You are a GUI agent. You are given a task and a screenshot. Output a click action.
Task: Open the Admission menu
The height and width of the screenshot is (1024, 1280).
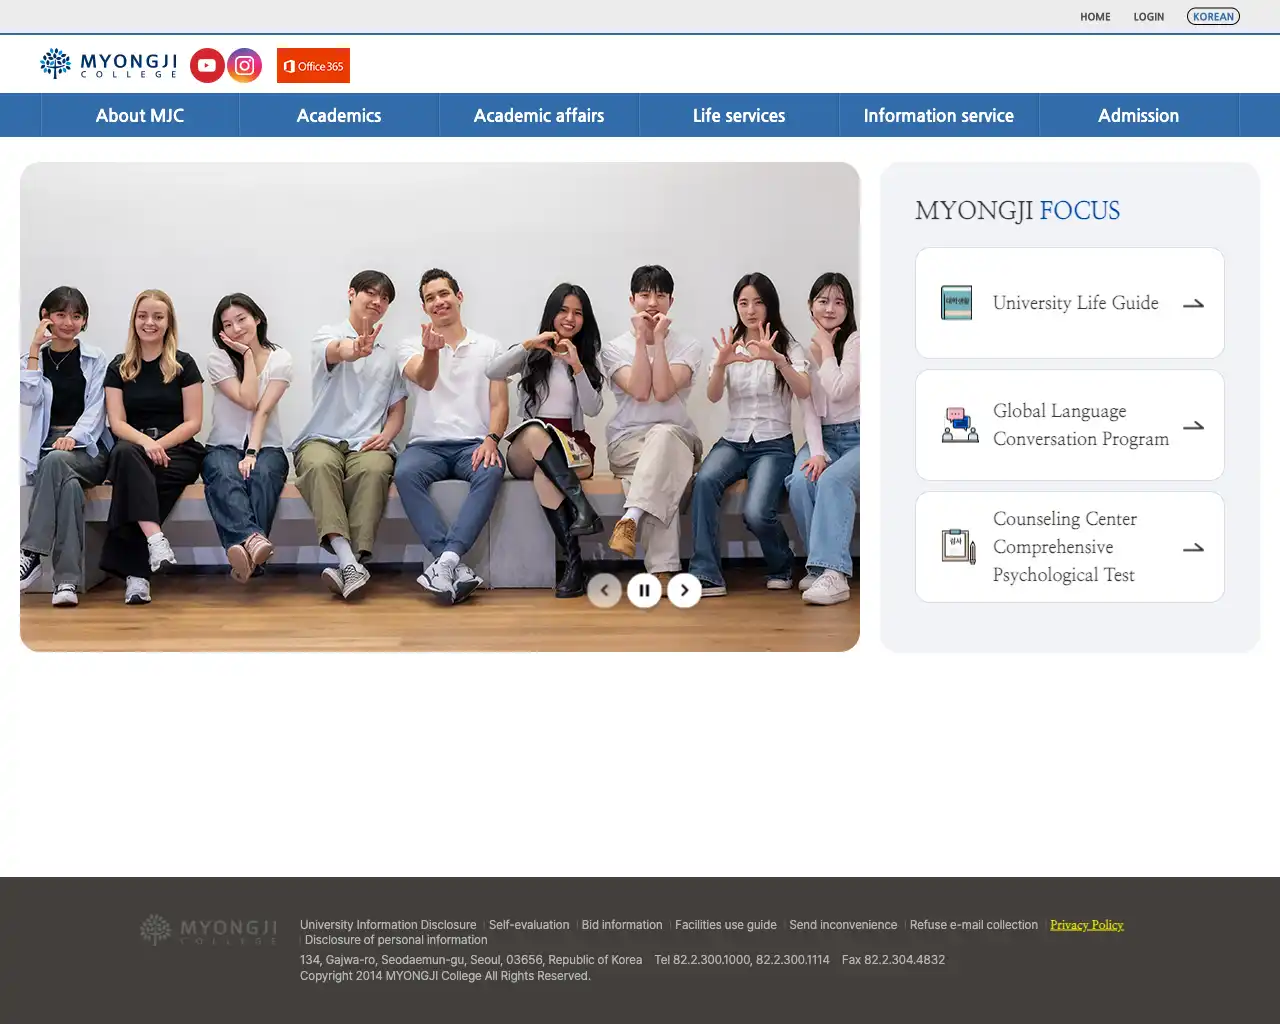point(1139,115)
